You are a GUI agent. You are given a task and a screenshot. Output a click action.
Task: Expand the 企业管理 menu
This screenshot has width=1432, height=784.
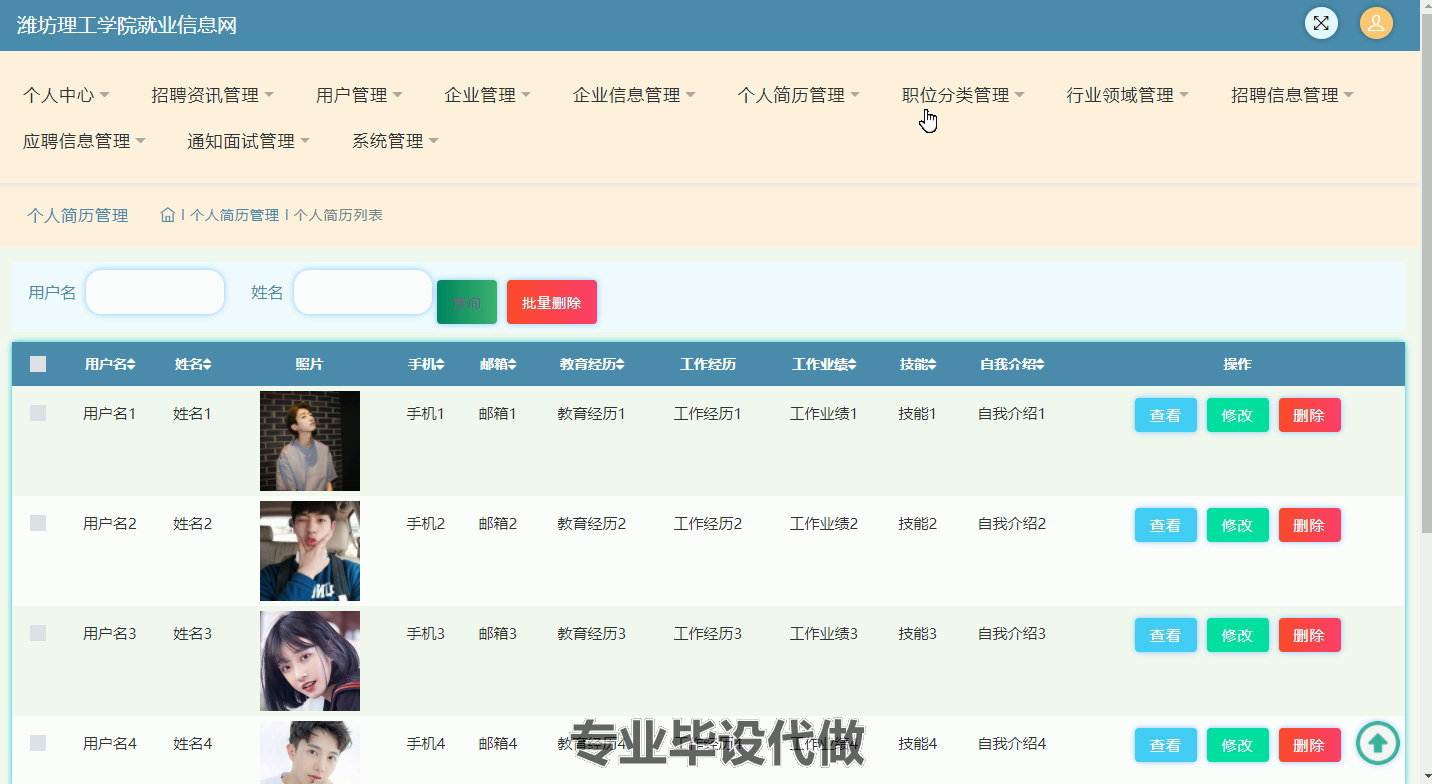[487, 95]
